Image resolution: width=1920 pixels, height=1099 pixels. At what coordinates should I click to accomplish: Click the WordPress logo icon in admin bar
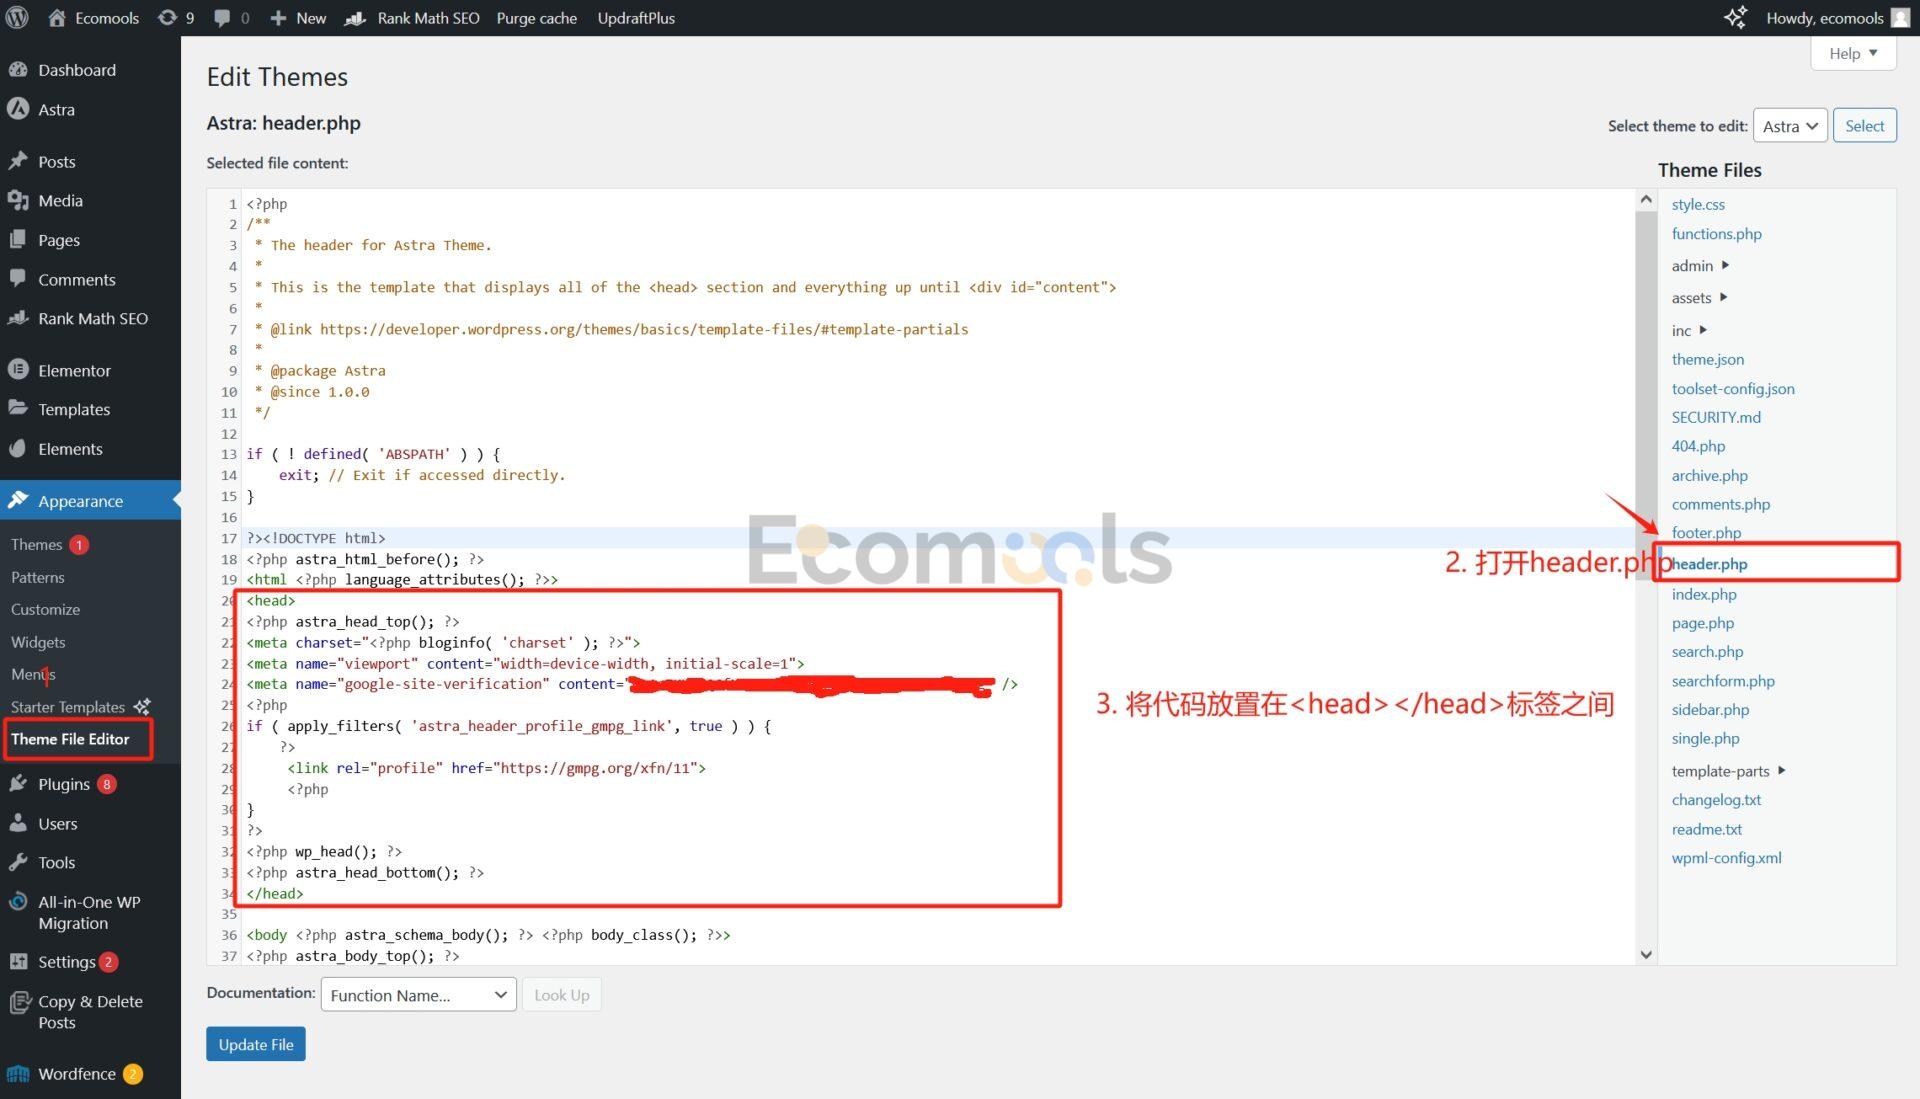coord(18,18)
